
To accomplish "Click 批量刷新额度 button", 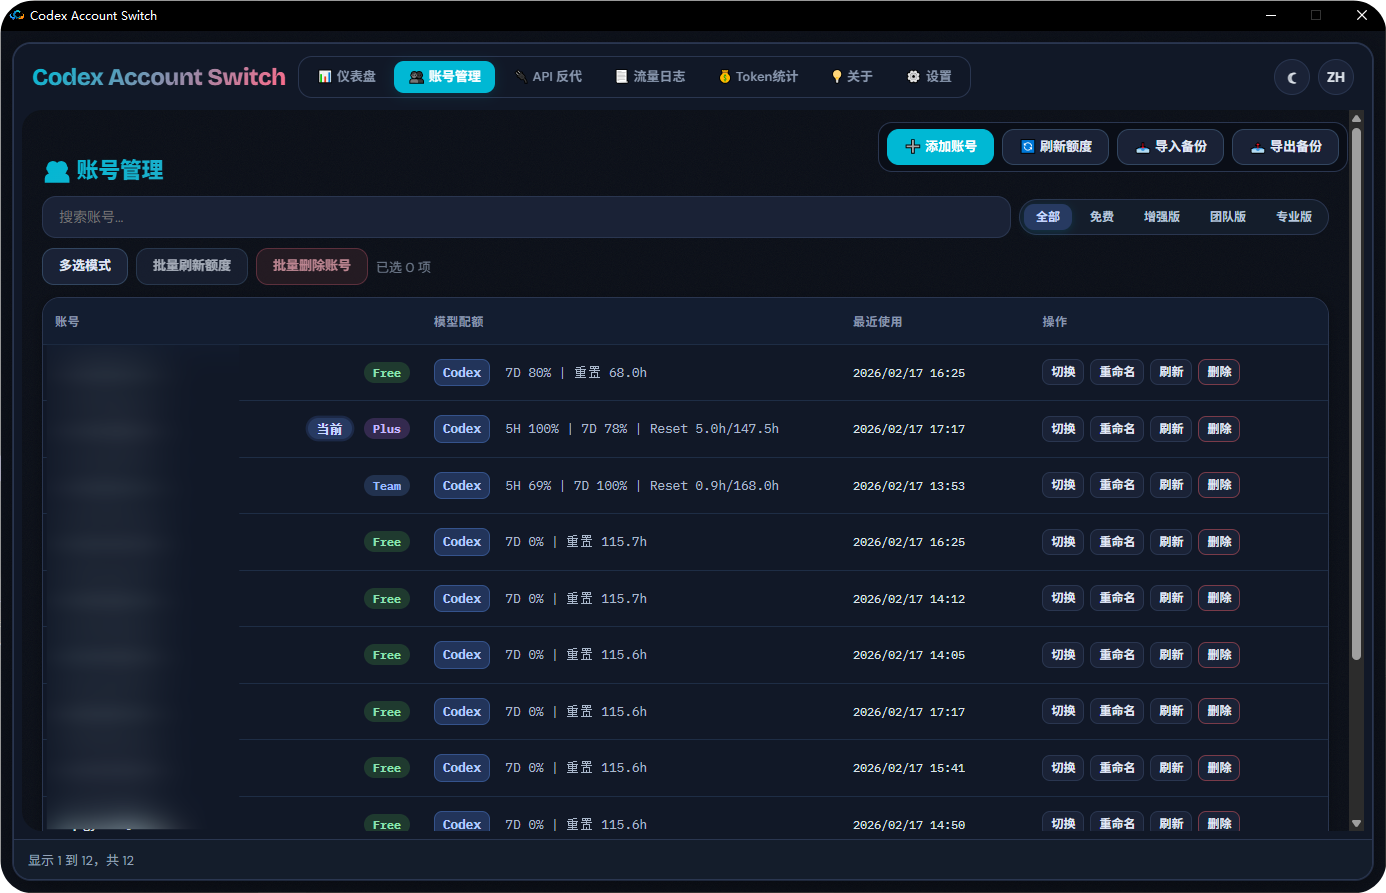I will (192, 266).
